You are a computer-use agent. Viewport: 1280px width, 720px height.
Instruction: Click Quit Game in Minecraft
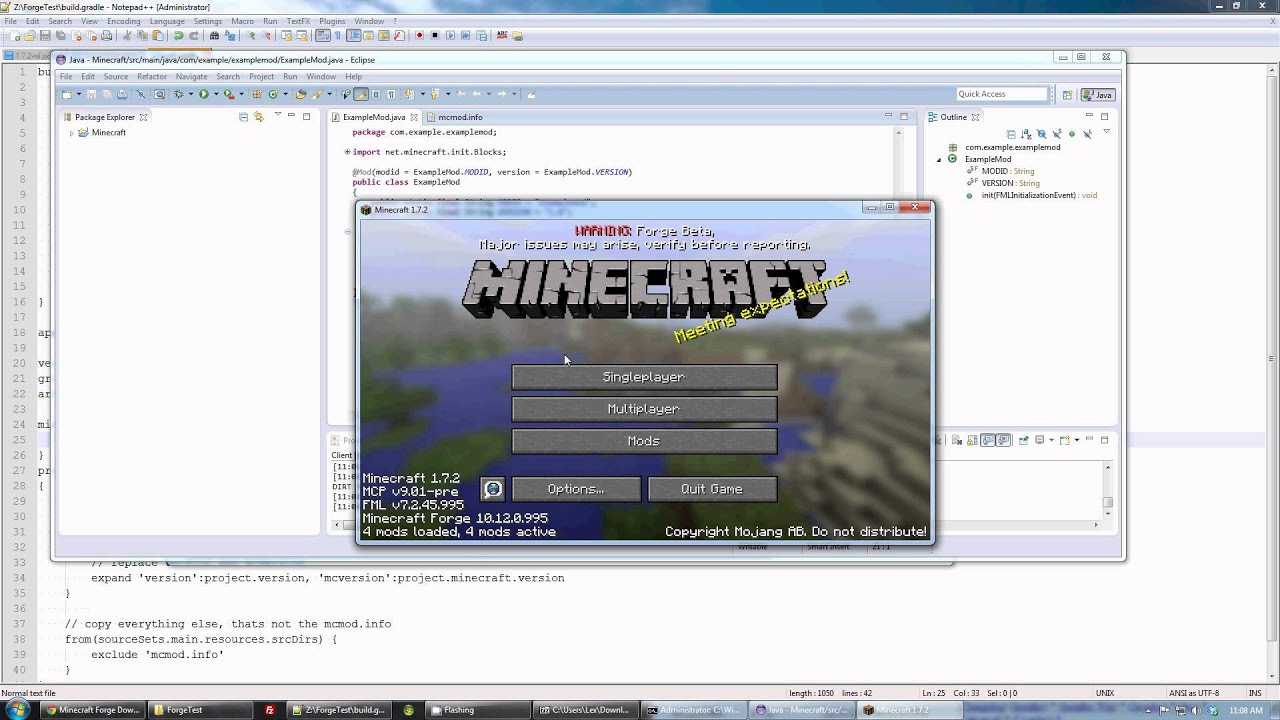coord(712,489)
